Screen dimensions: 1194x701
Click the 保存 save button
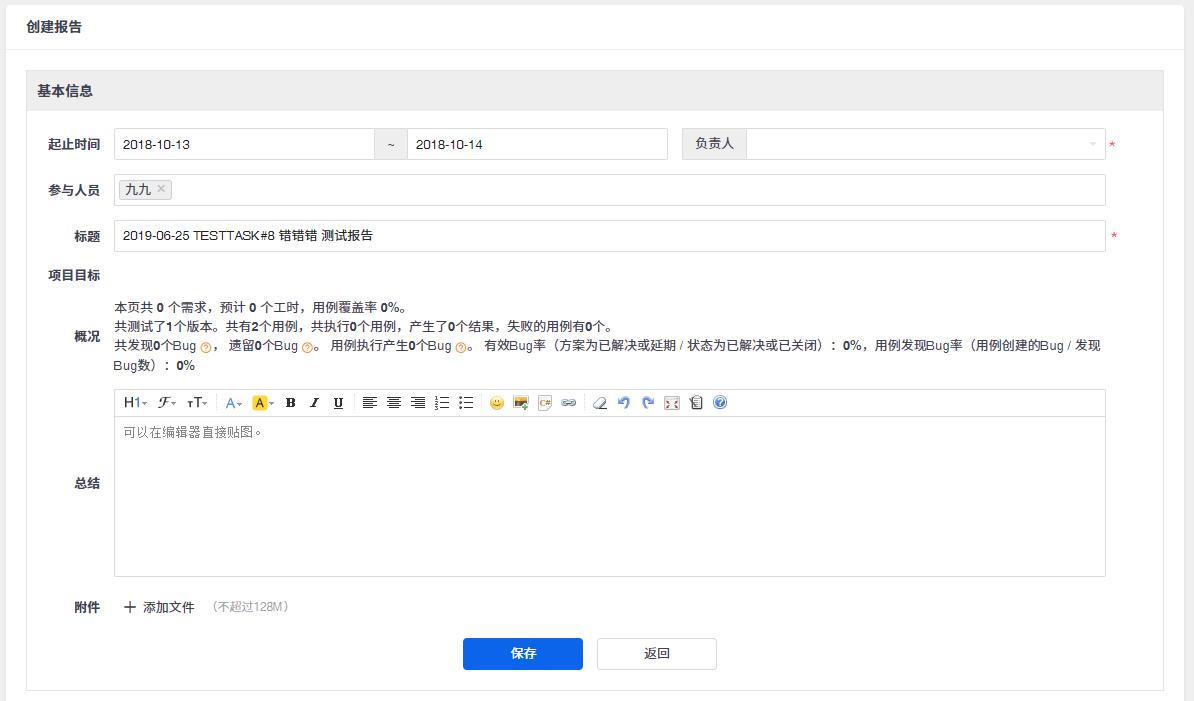pyautogui.click(x=522, y=654)
